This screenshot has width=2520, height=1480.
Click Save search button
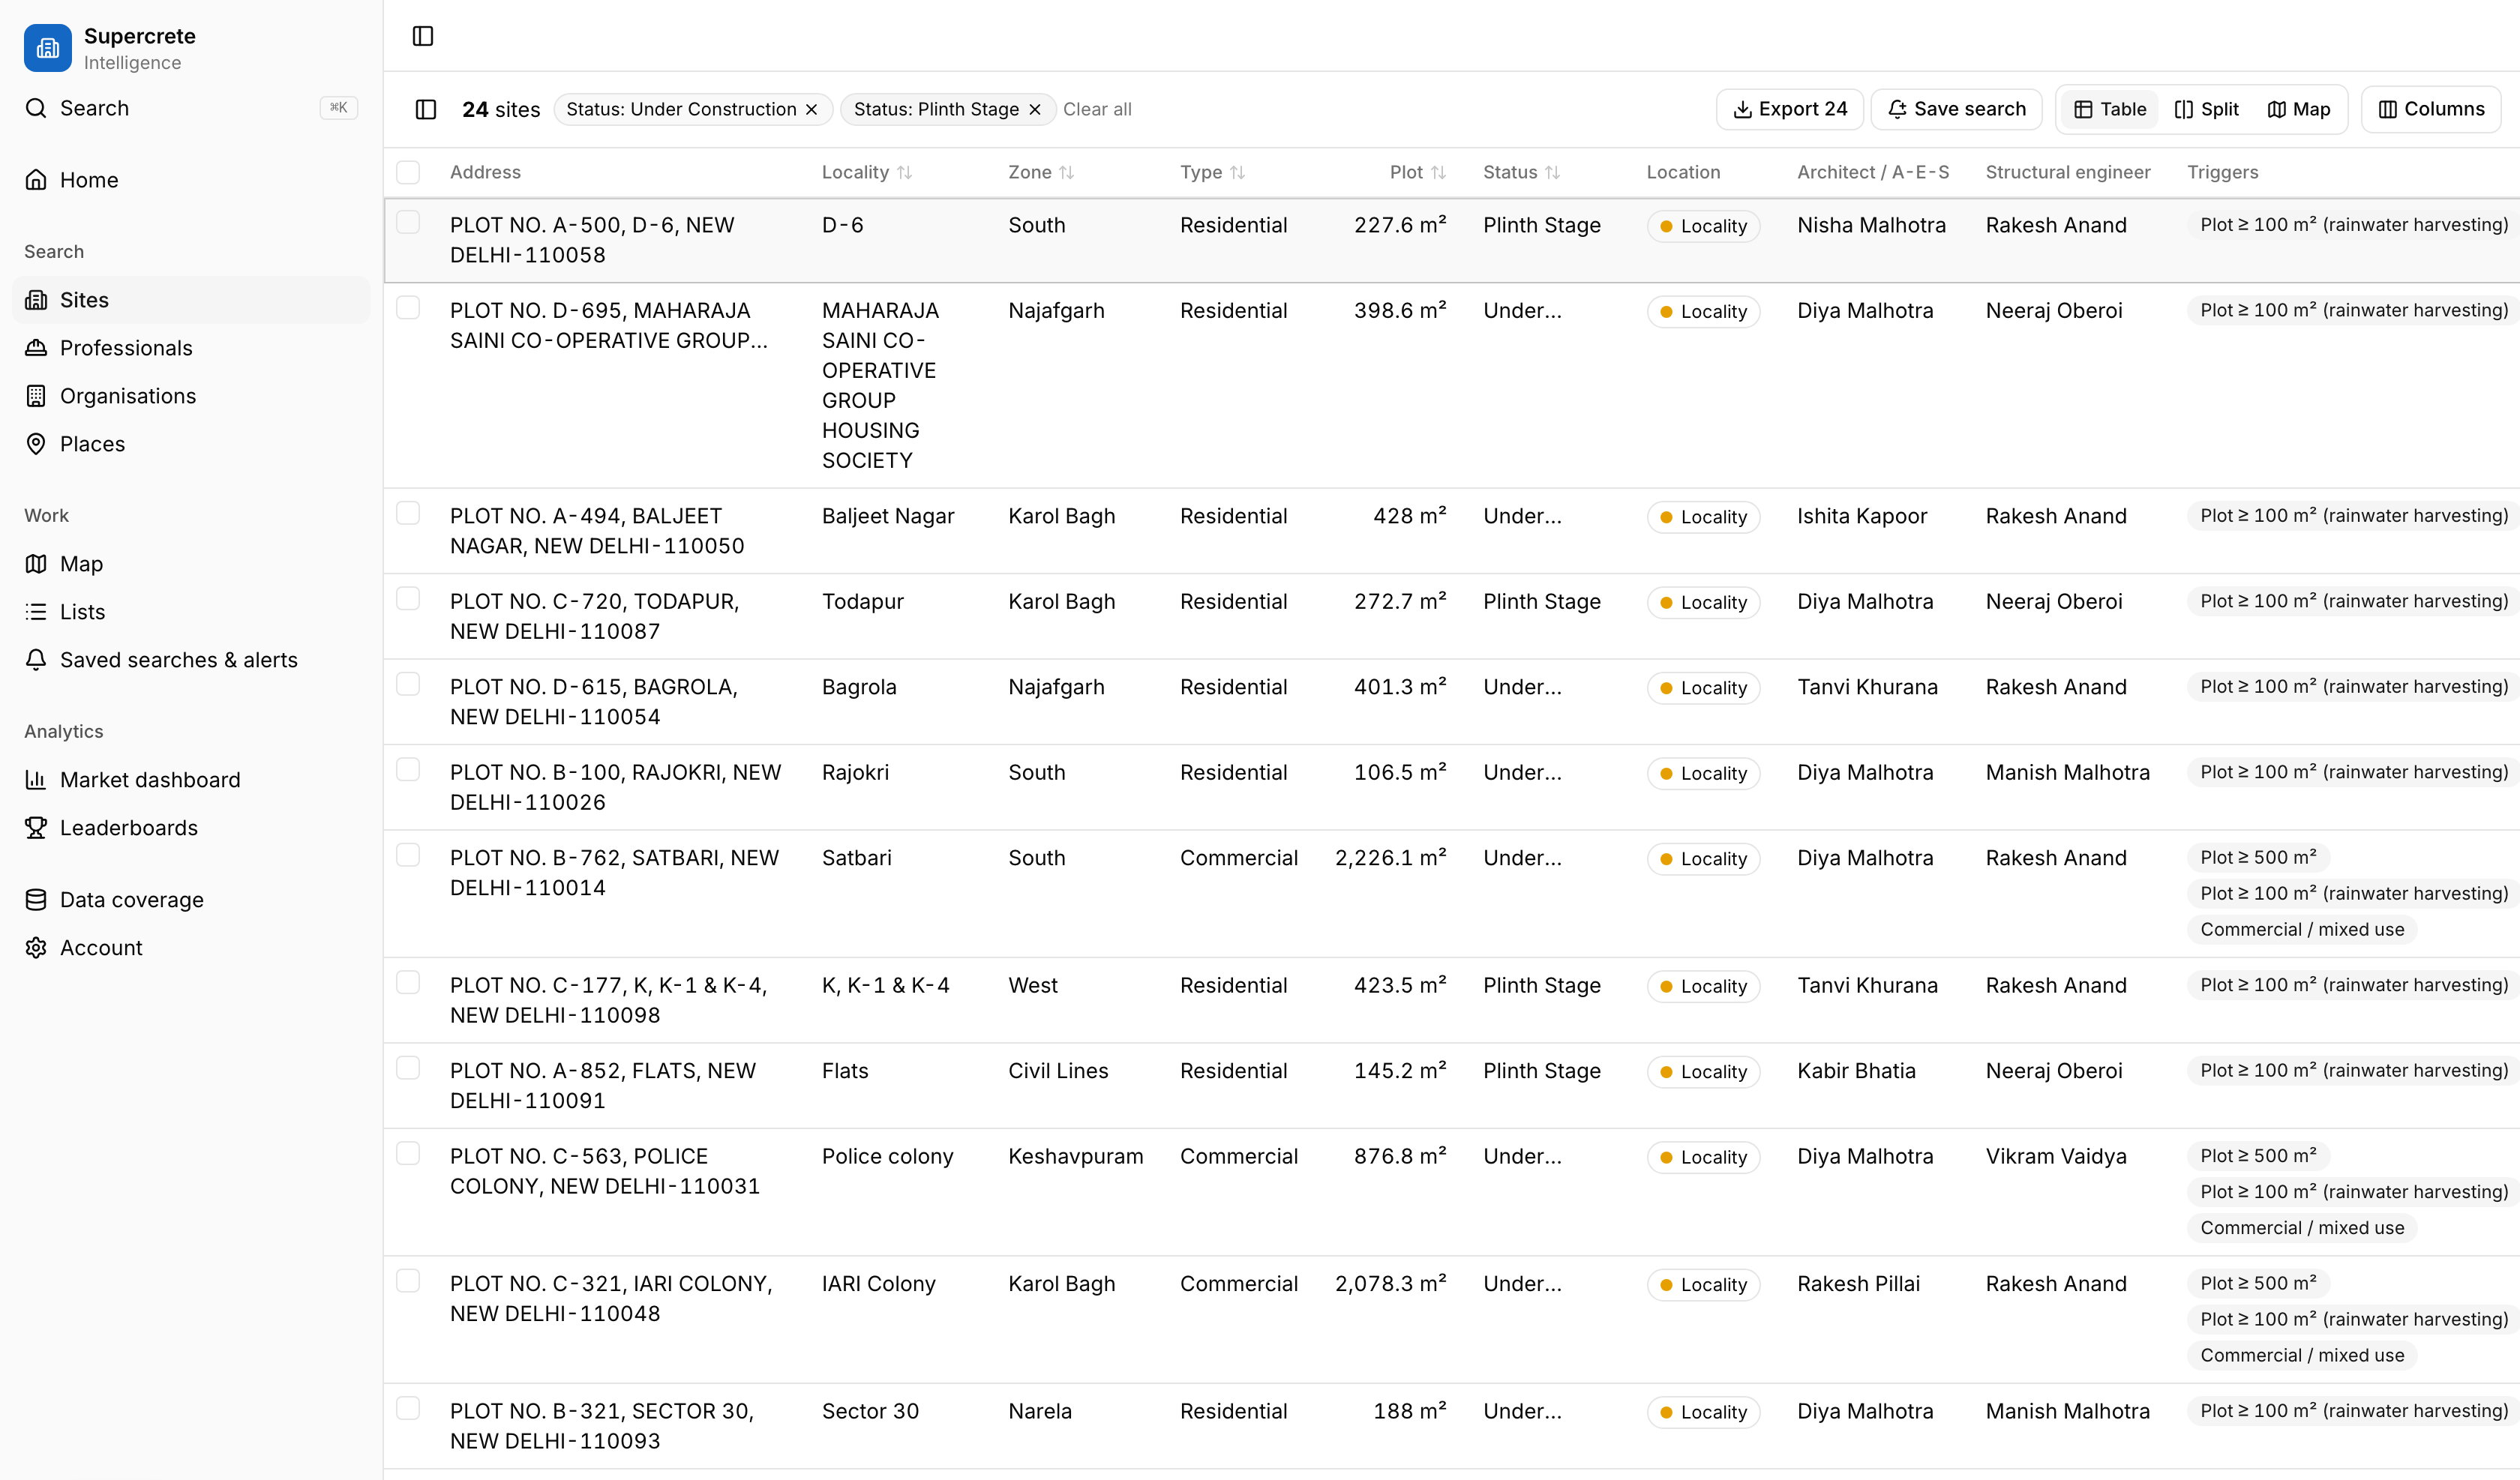[1957, 109]
